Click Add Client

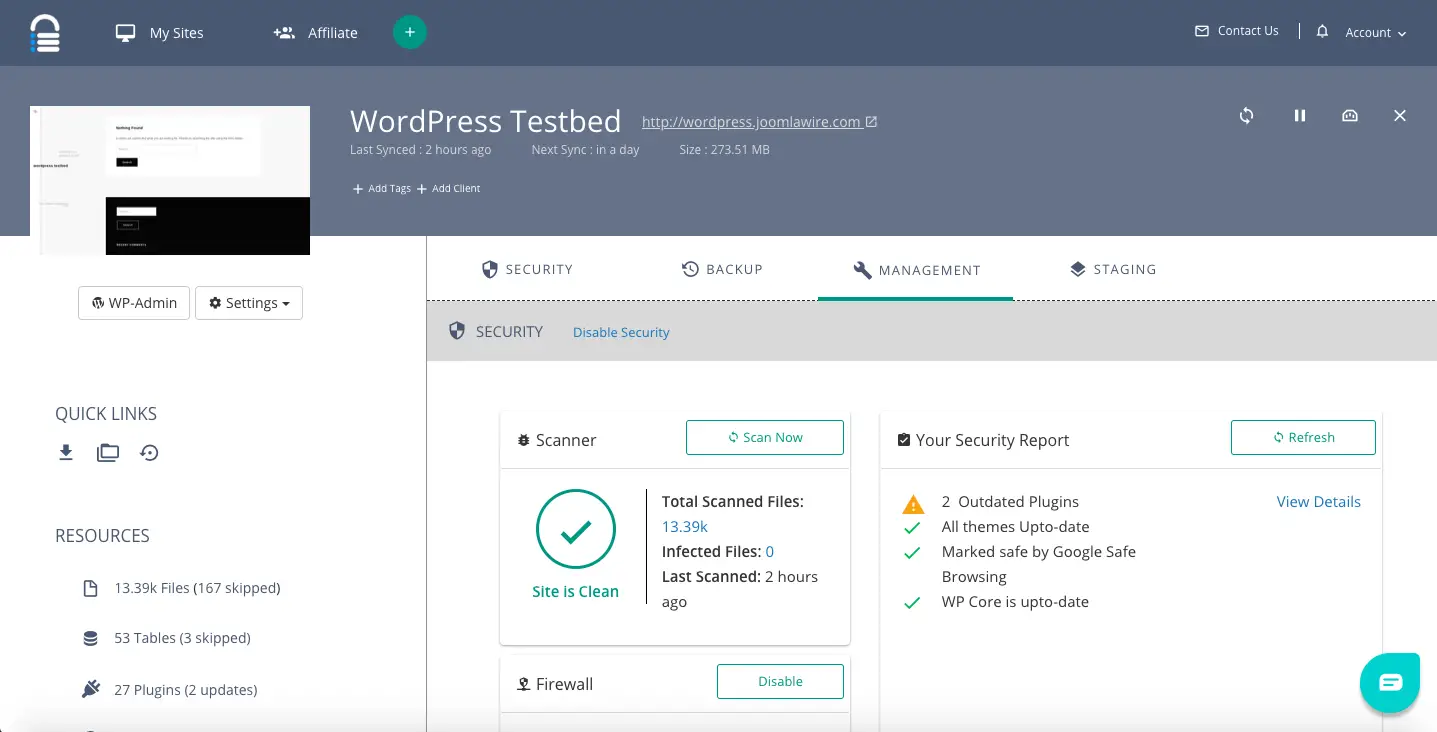coord(449,188)
